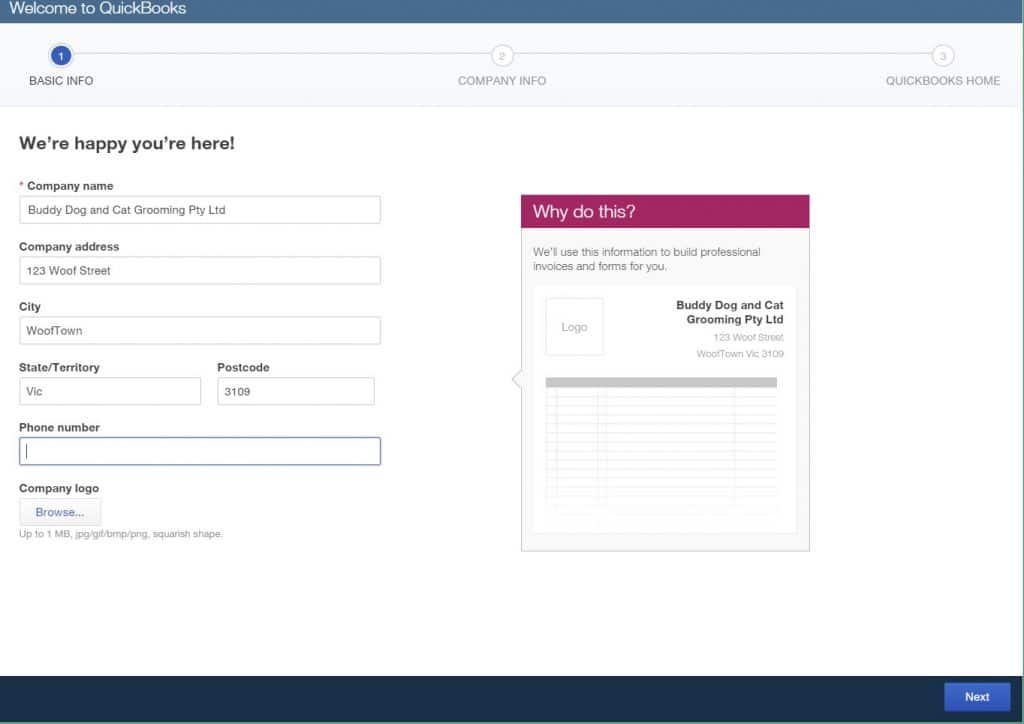Viewport: 1024px width, 724px height.
Task: Click the 'Welcome to QuickBooks' title text
Action: tap(97, 8)
